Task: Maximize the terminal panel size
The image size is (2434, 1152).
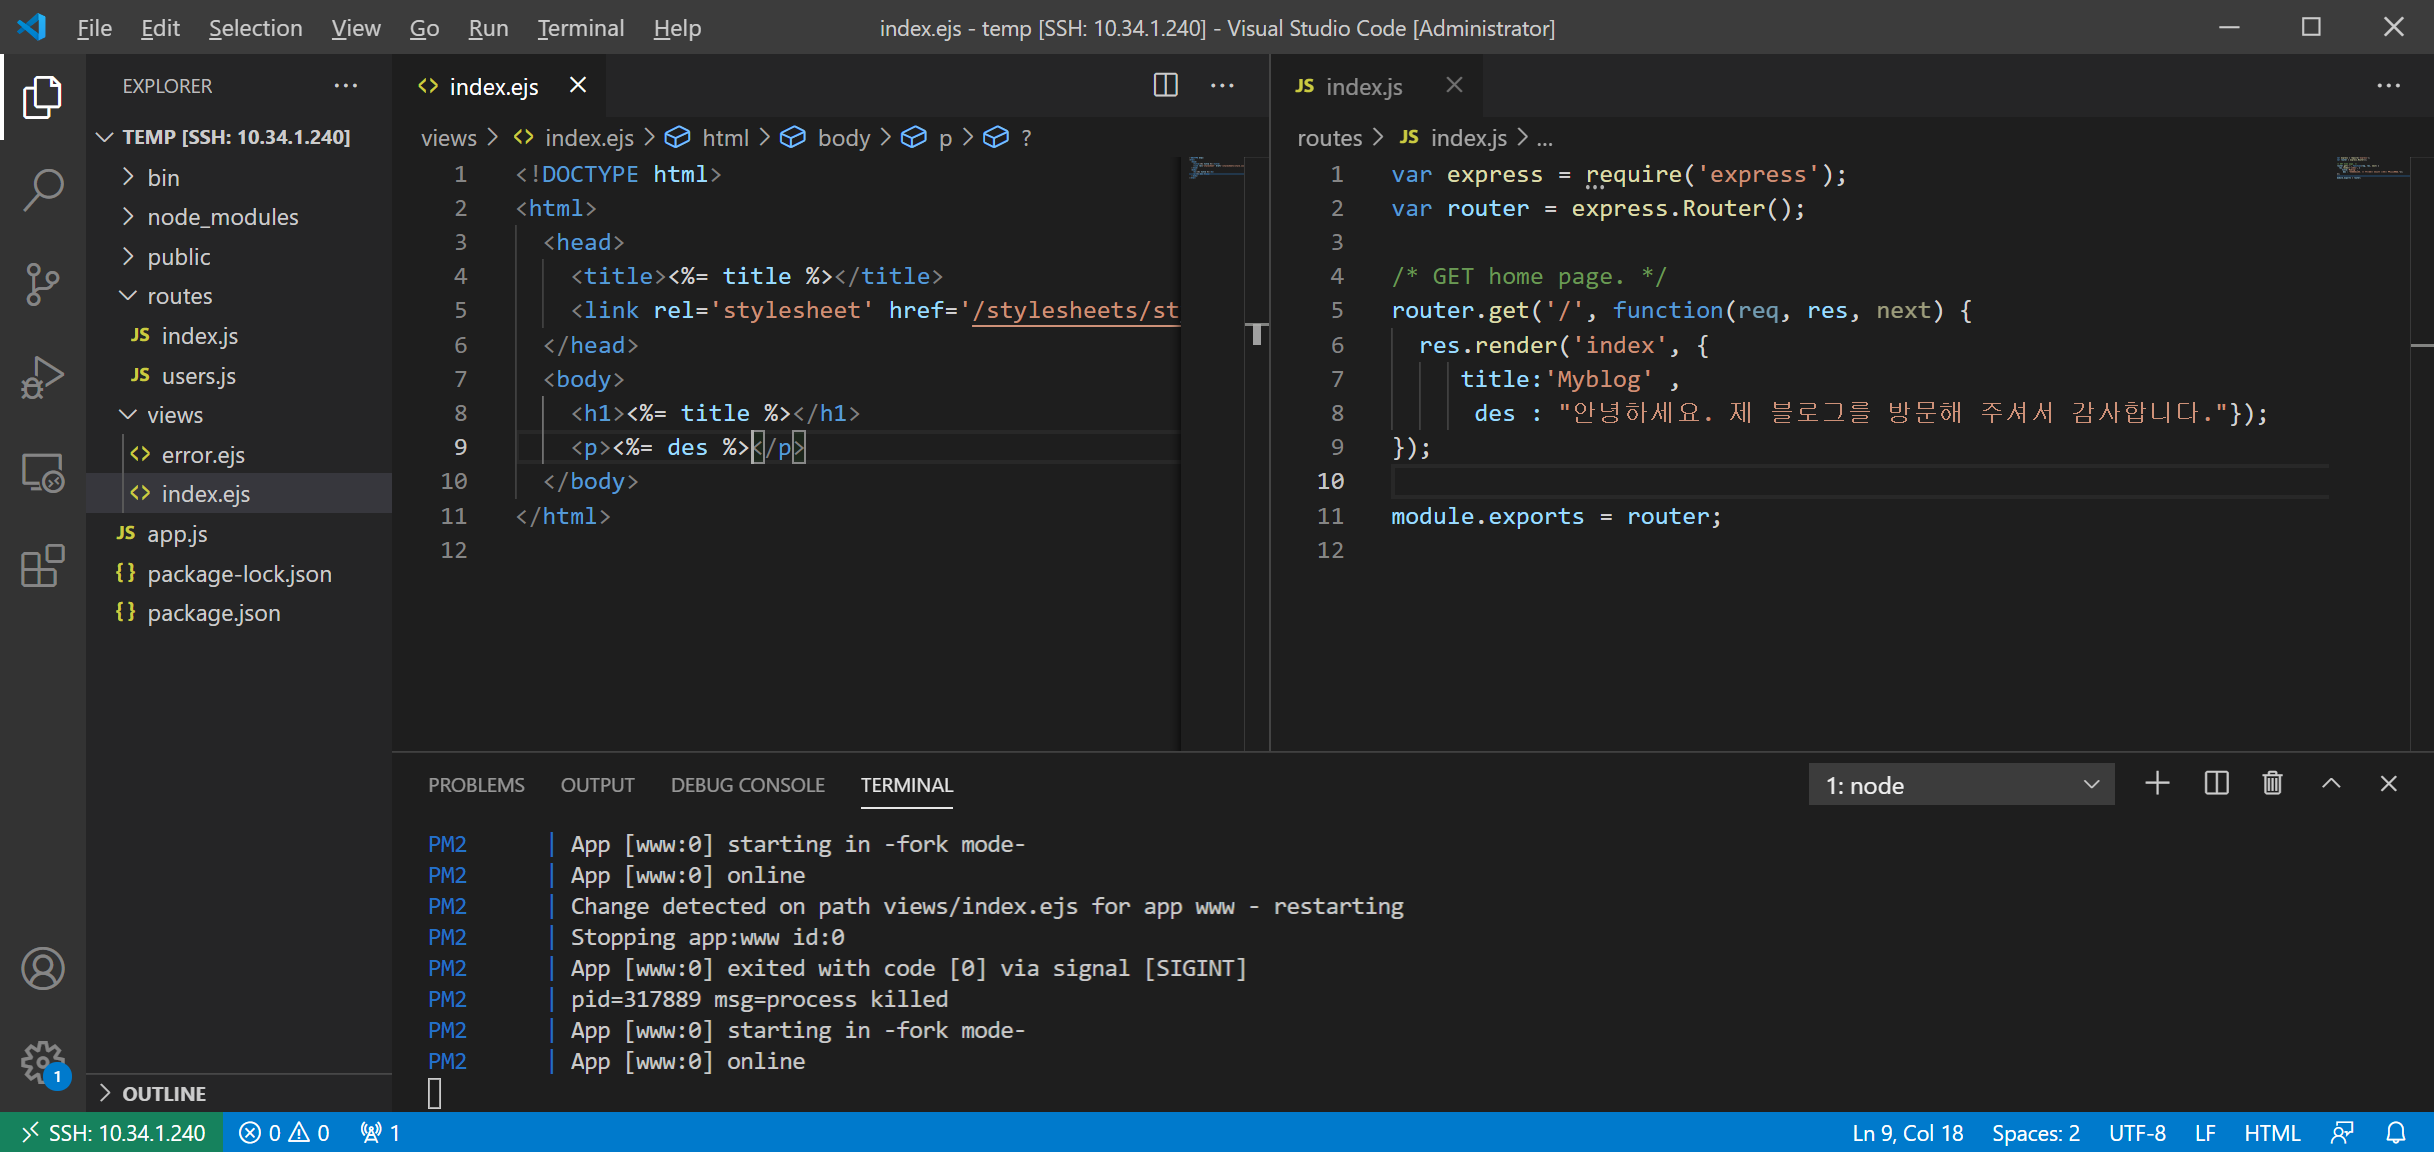Action: click(x=2331, y=784)
